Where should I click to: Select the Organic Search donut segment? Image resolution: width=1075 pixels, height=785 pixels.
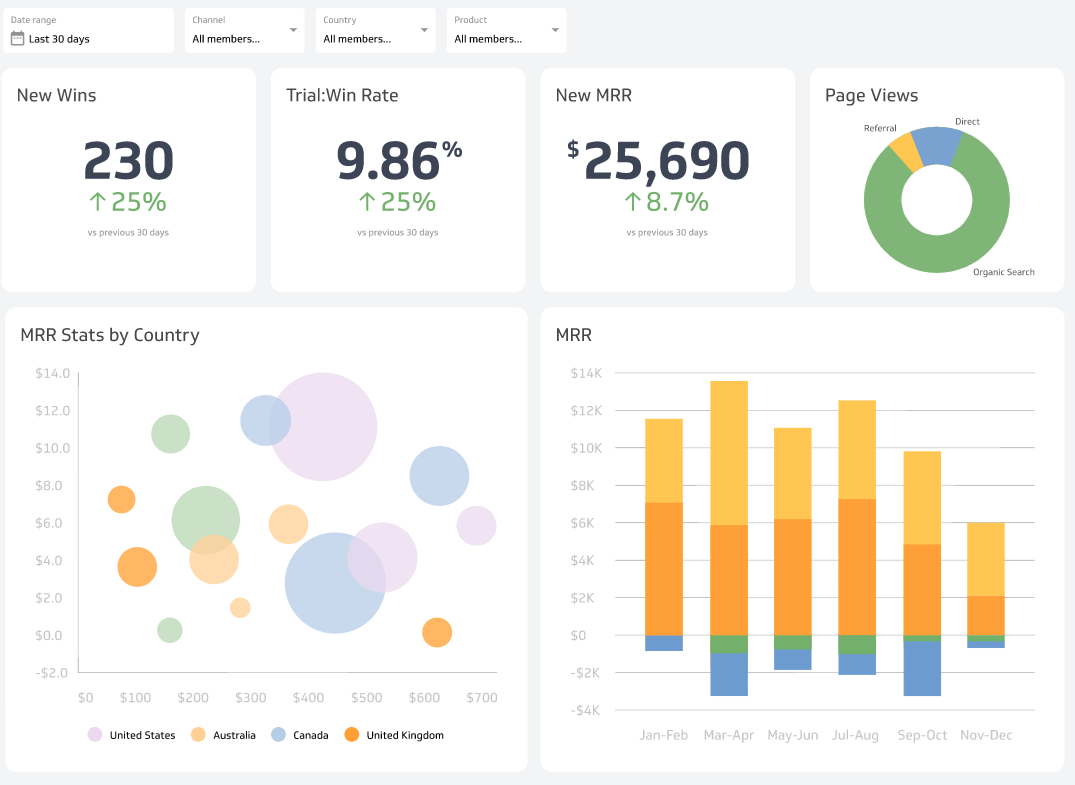coord(937,255)
